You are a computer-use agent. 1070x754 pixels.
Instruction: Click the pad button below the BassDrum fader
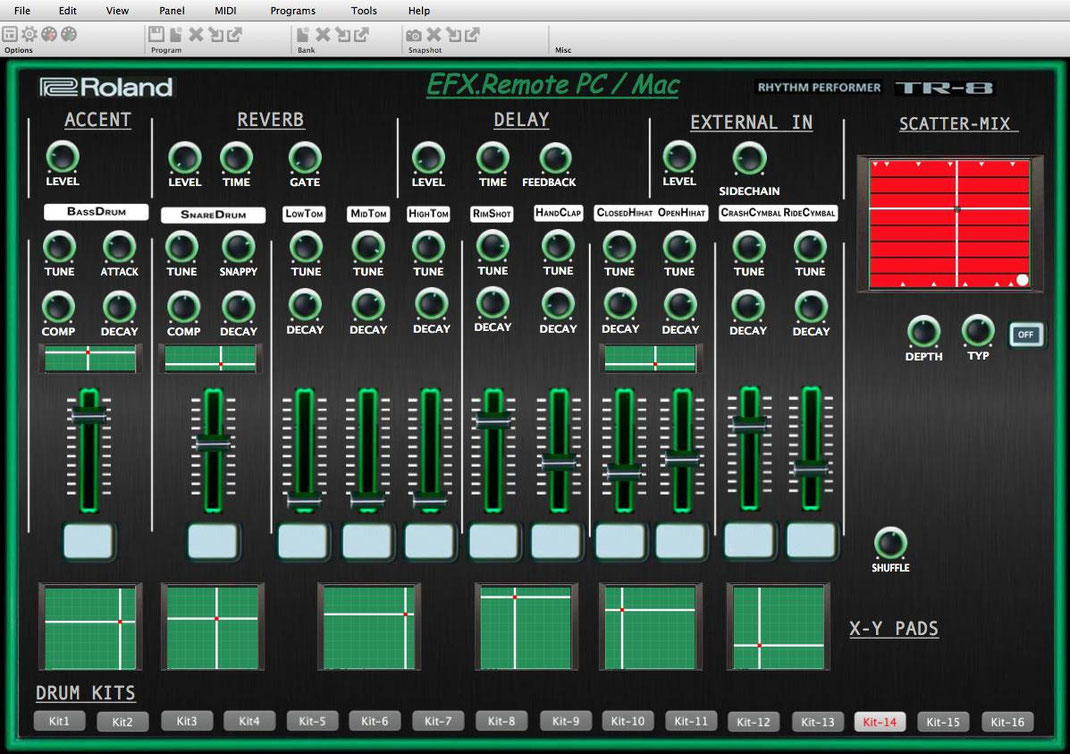coord(88,540)
